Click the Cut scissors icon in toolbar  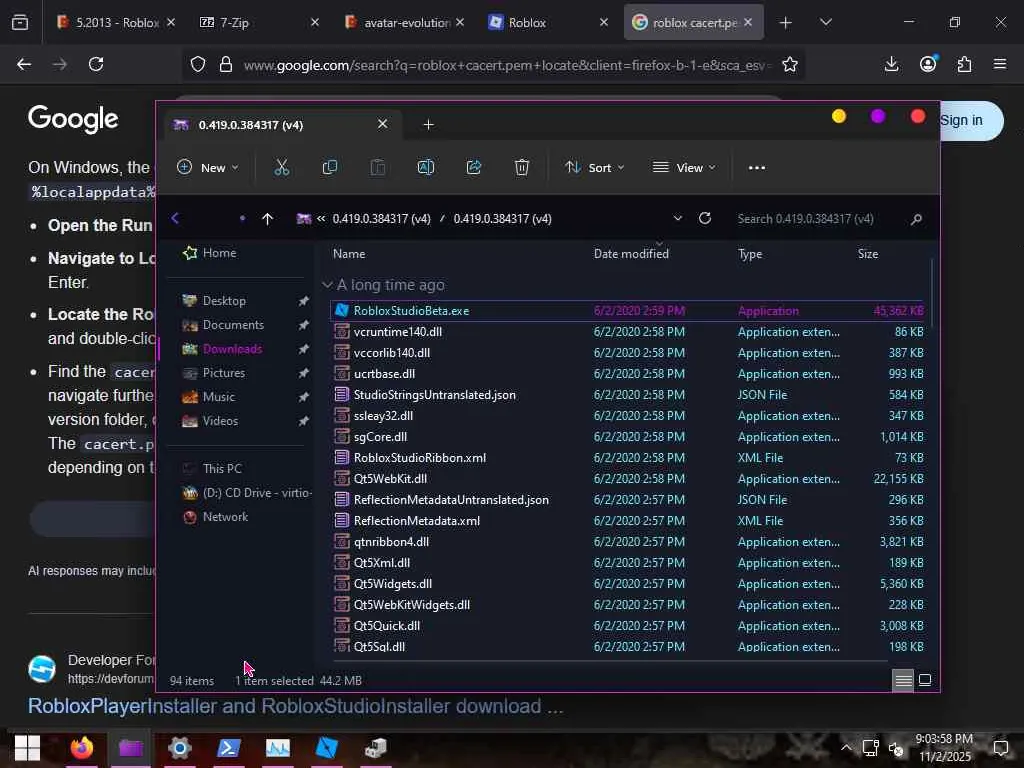[x=282, y=168]
